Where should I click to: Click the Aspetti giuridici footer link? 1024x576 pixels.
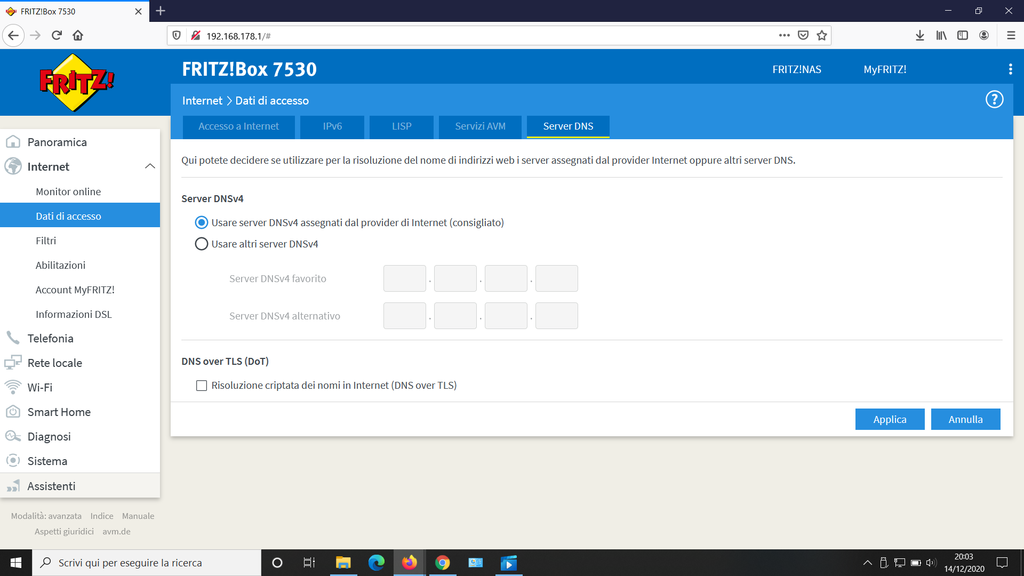tap(64, 532)
